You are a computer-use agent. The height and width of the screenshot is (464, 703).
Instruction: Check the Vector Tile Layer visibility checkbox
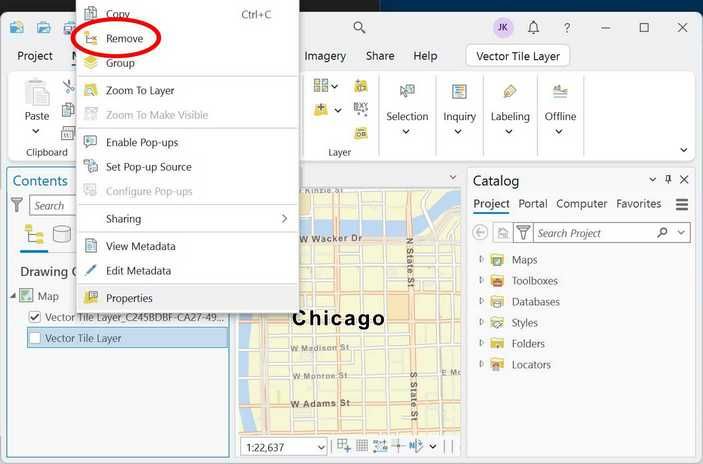coord(35,338)
